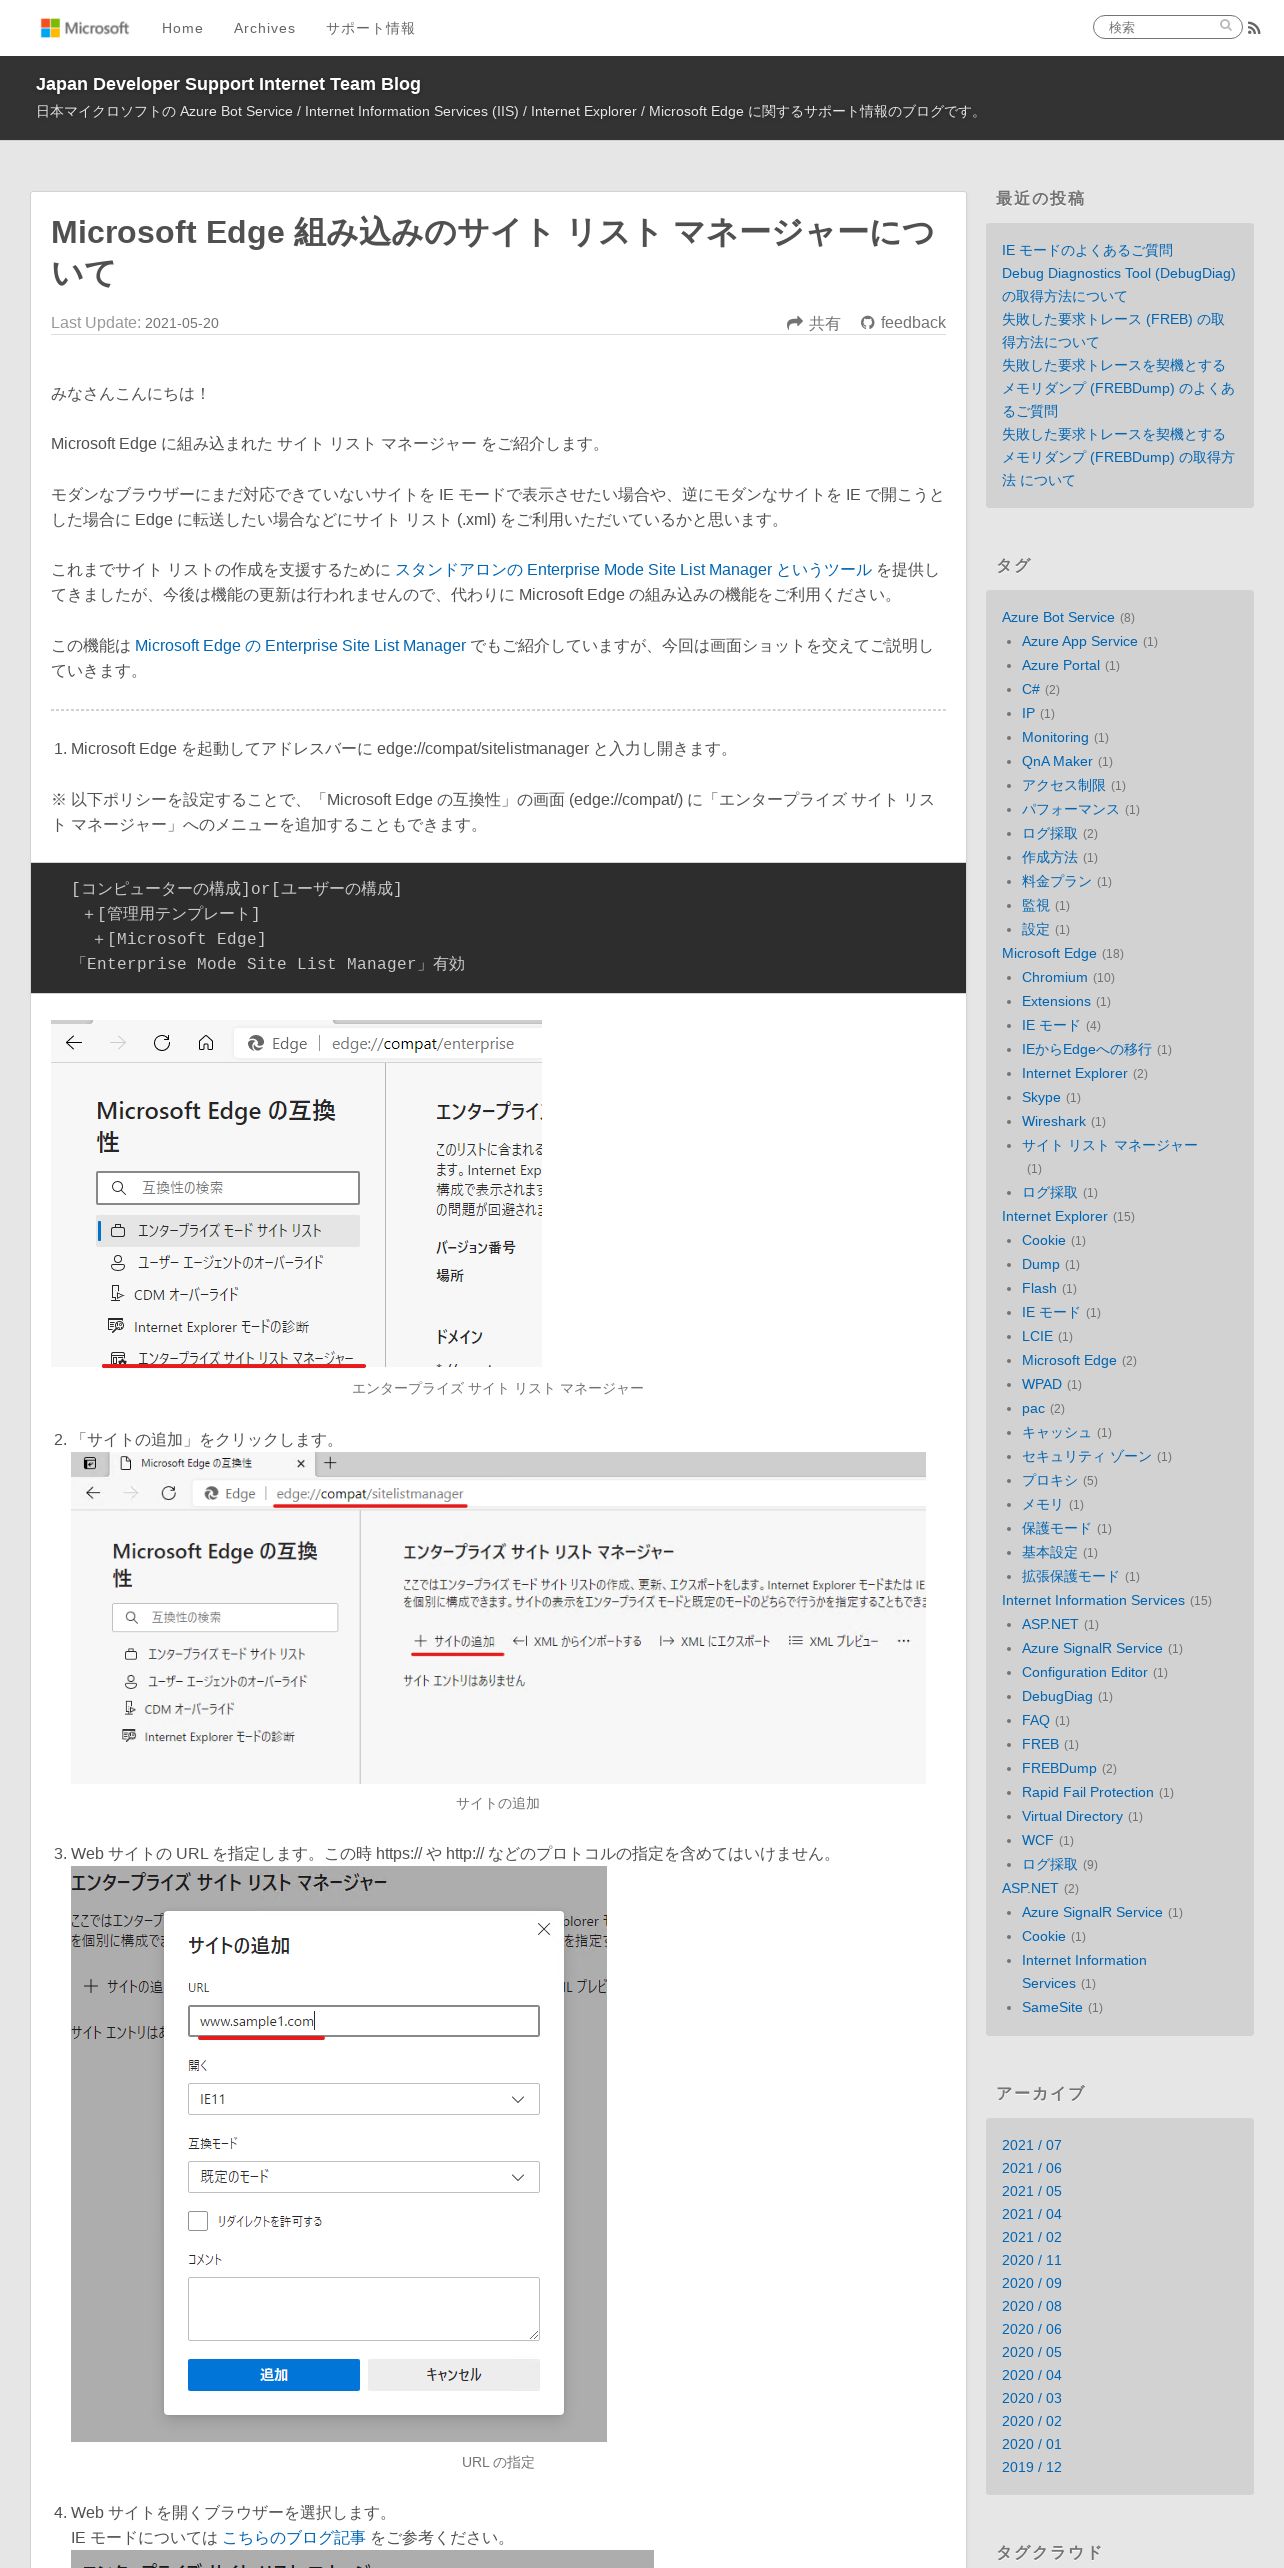Open Microsoft Edge の Enterprise Site List Manager link
Viewport: 1284px width, 2568px height.
click(x=300, y=646)
